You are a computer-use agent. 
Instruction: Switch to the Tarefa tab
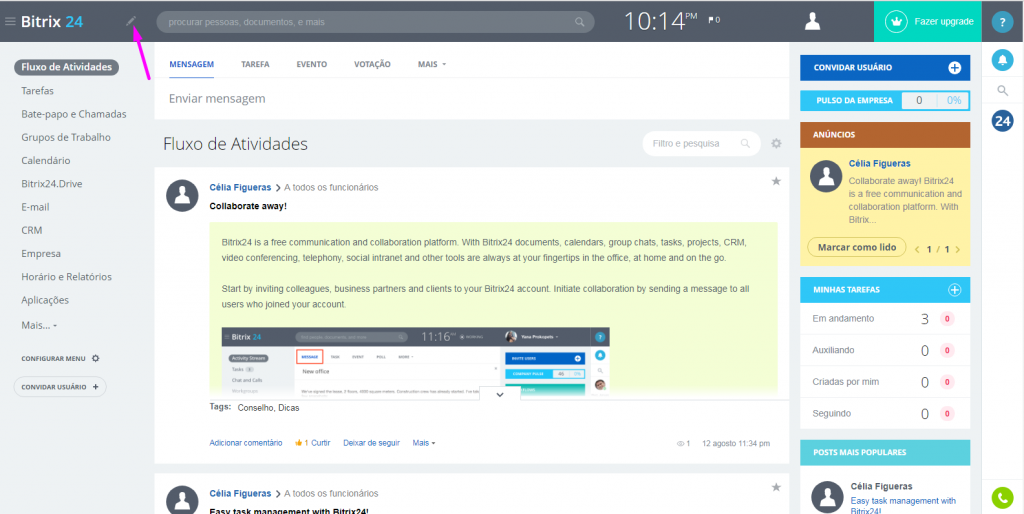click(x=255, y=64)
